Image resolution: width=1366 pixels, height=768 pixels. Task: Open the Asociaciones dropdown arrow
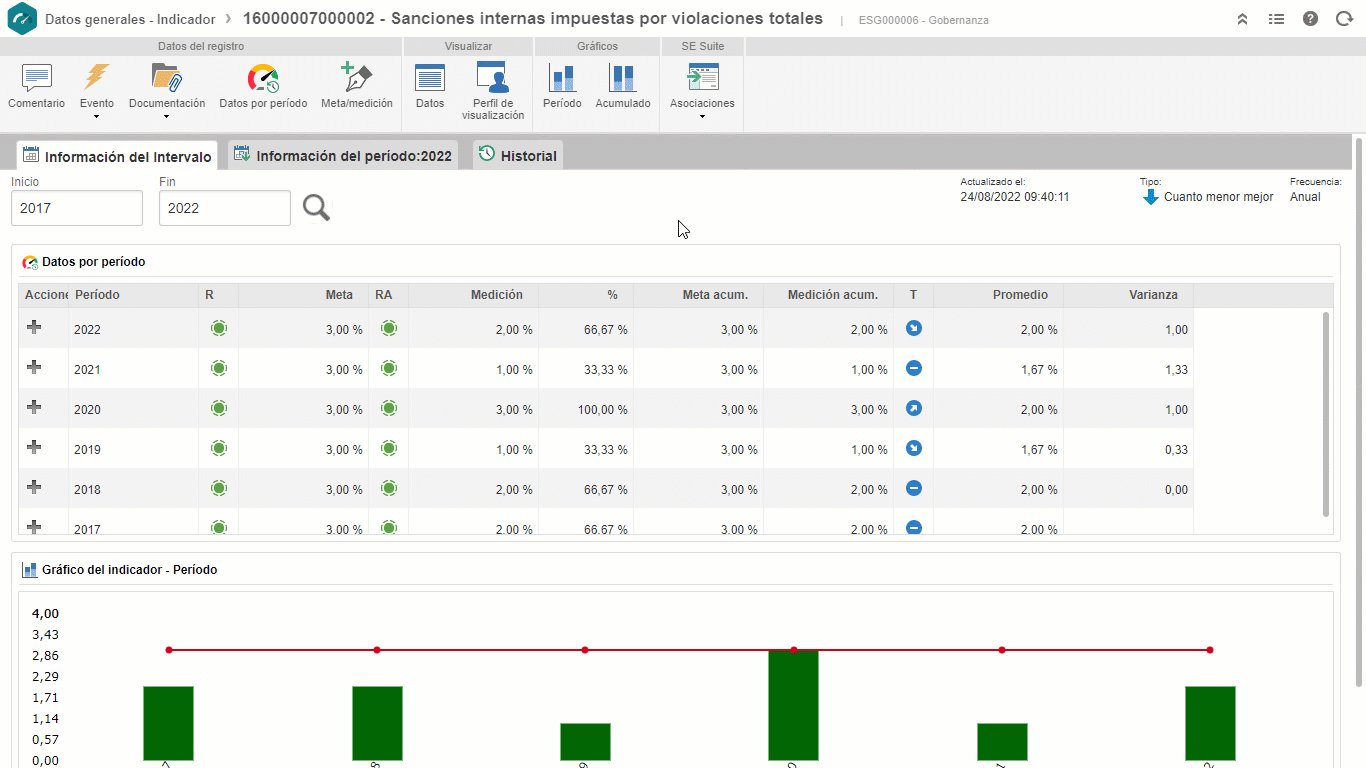pyautogui.click(x=702, y=117)
